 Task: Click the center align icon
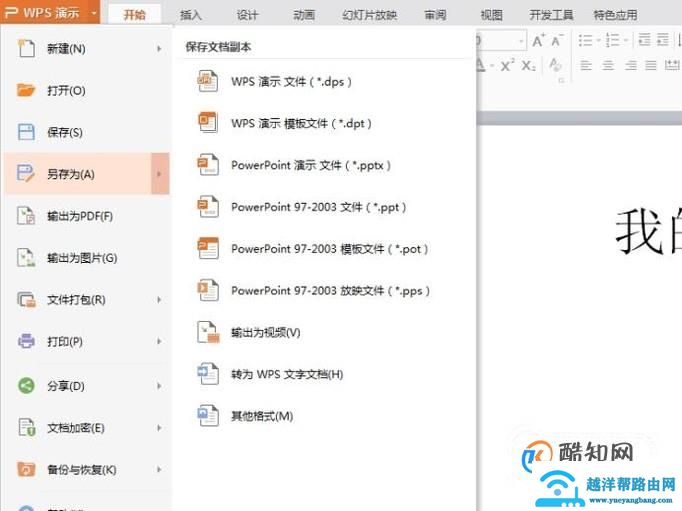[x=608, y=66]
